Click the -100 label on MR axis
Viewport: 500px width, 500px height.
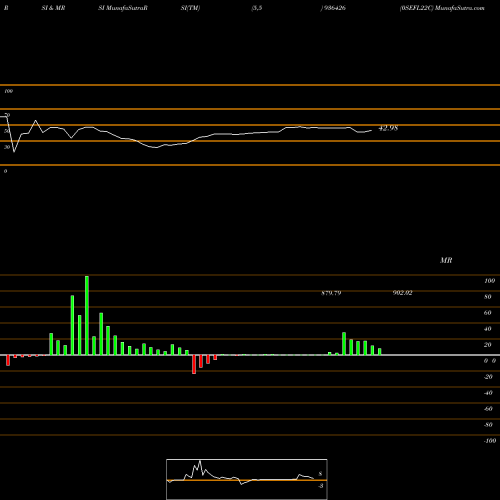(x=490, y=441)
